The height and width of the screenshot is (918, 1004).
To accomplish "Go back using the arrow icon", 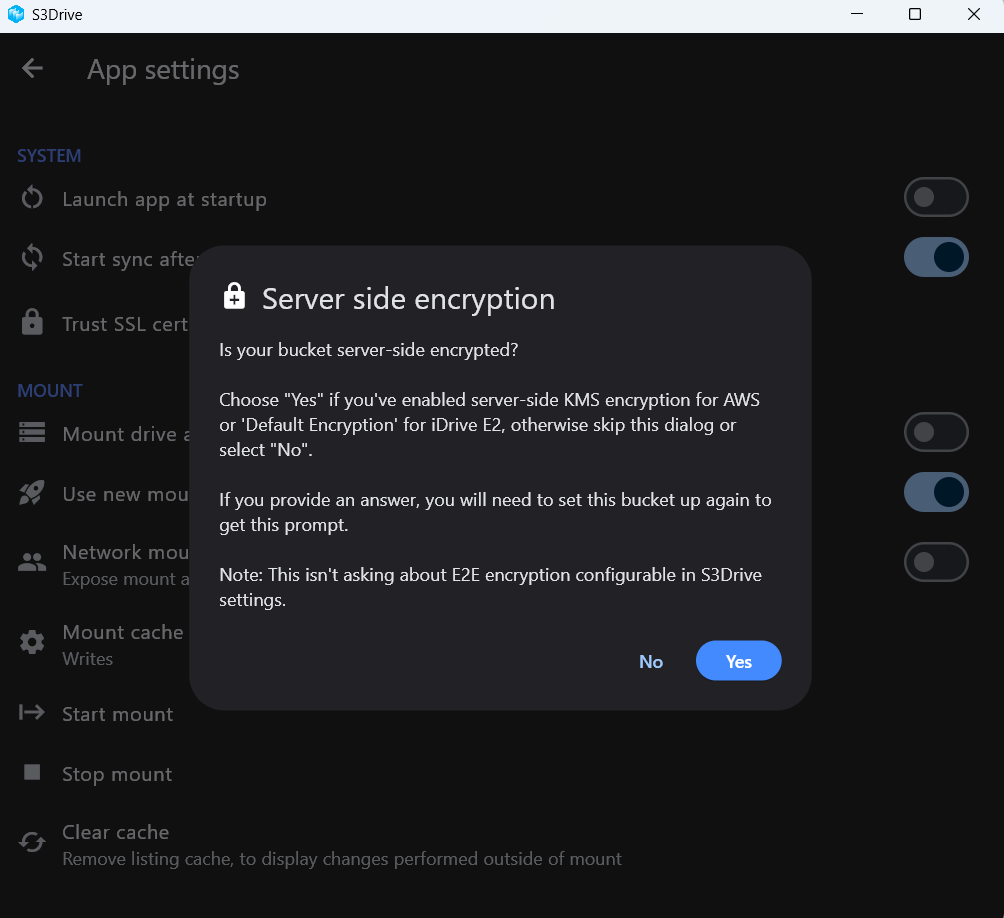I will pos(32,68).
